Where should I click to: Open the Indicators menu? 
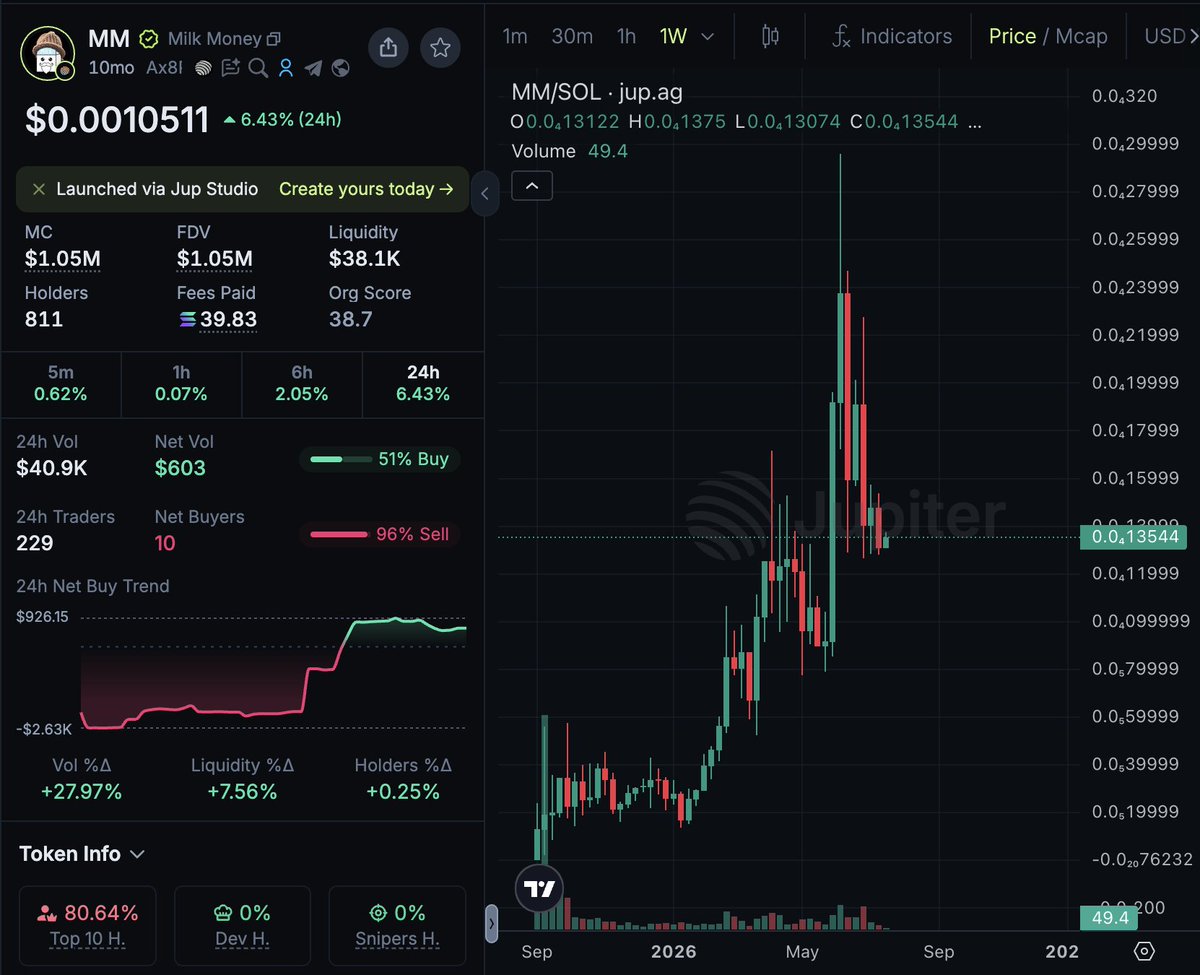892,37
